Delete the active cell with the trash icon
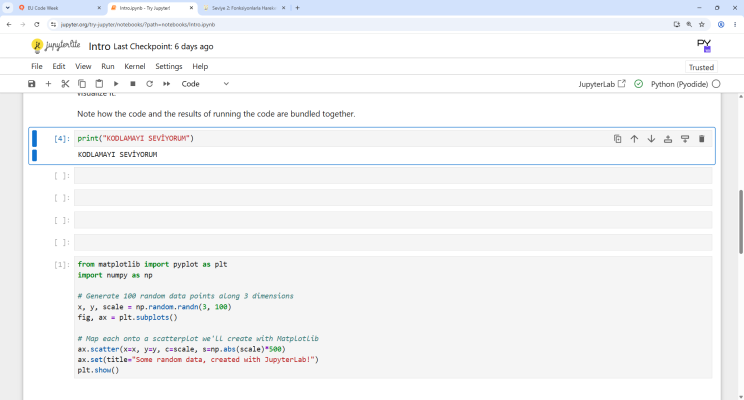The height and width of the screenshot is (400, 744). coord(702,139)
